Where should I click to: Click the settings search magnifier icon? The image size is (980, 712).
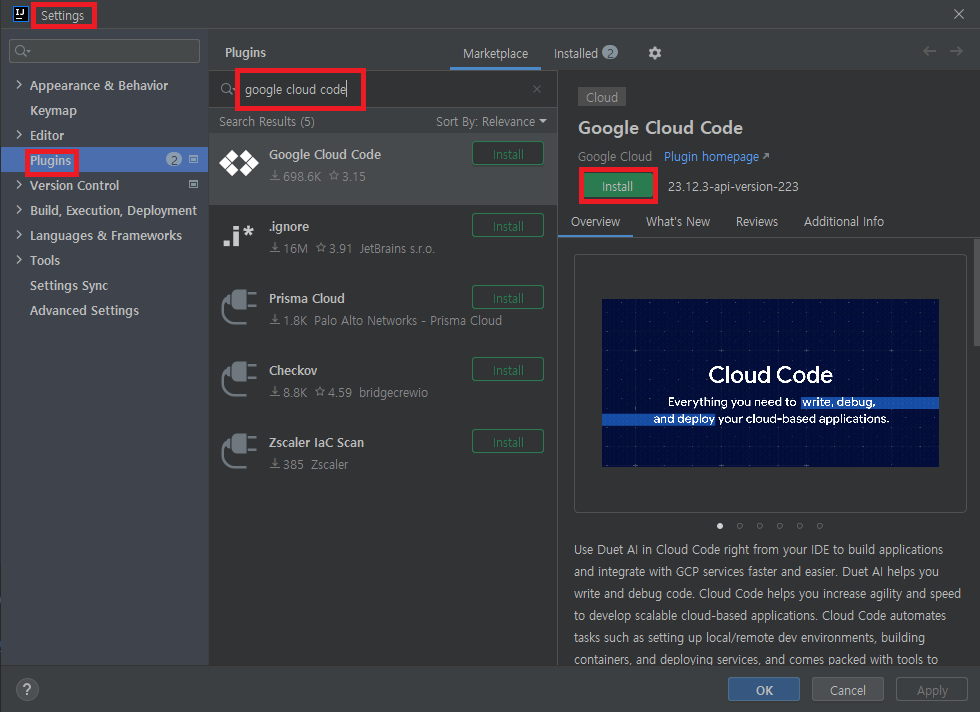click(22, 51)
